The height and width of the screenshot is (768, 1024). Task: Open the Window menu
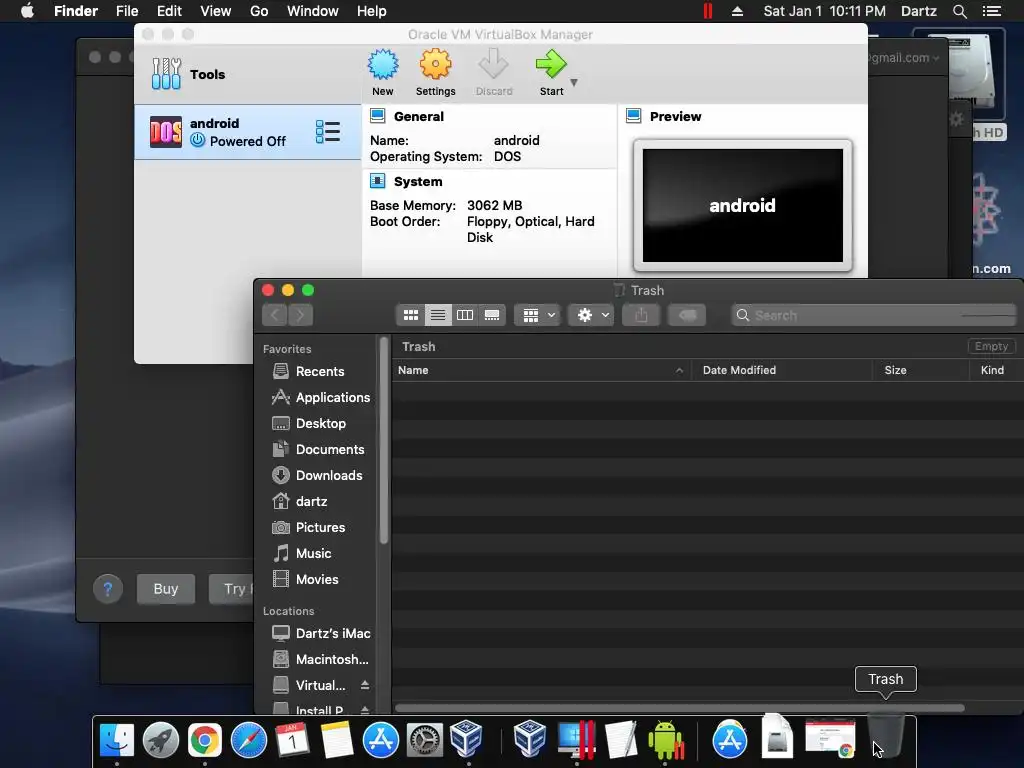tap(313, 11)
